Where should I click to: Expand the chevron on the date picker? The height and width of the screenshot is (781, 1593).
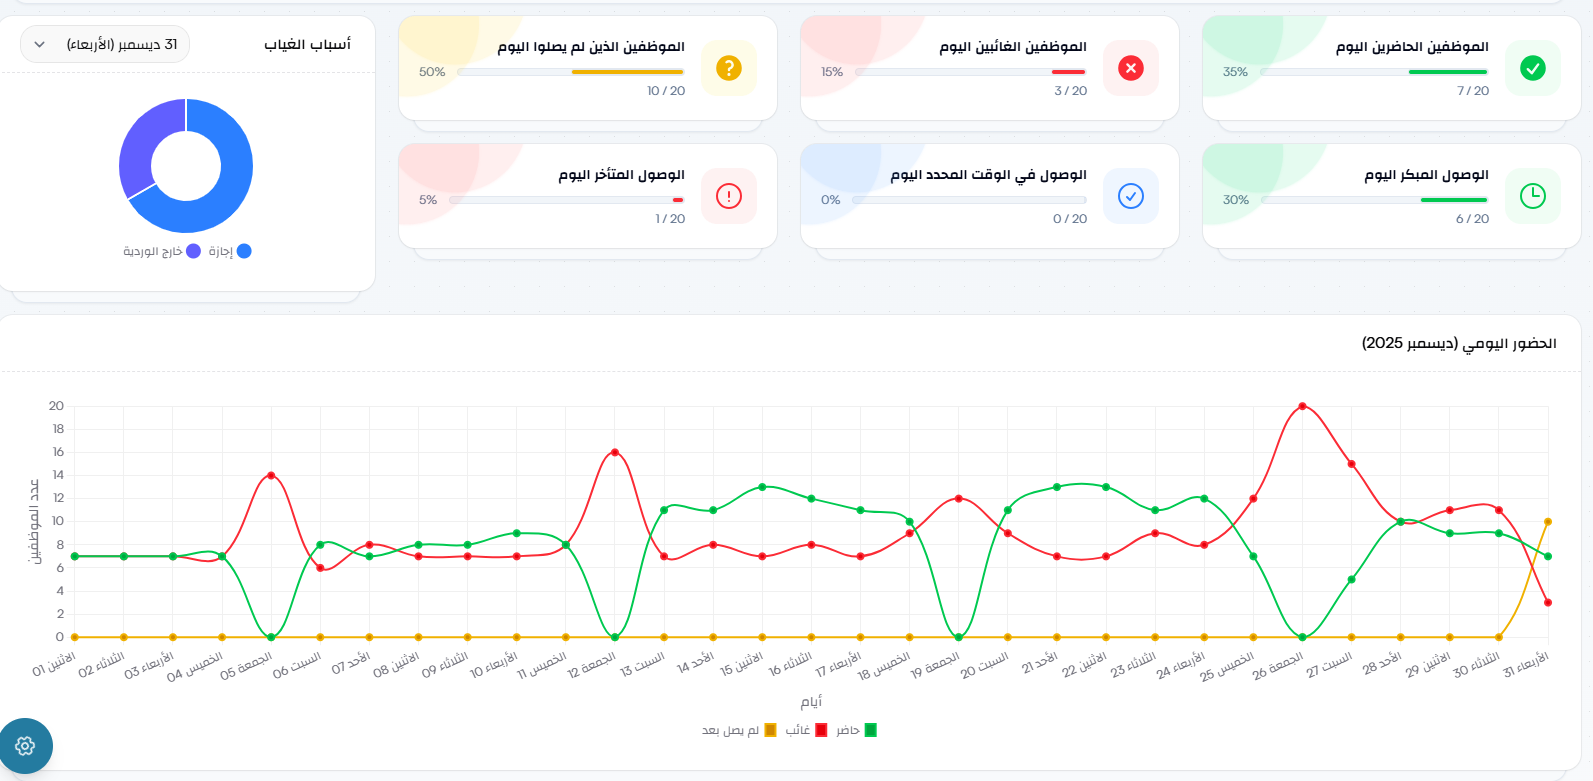point(38,44)
